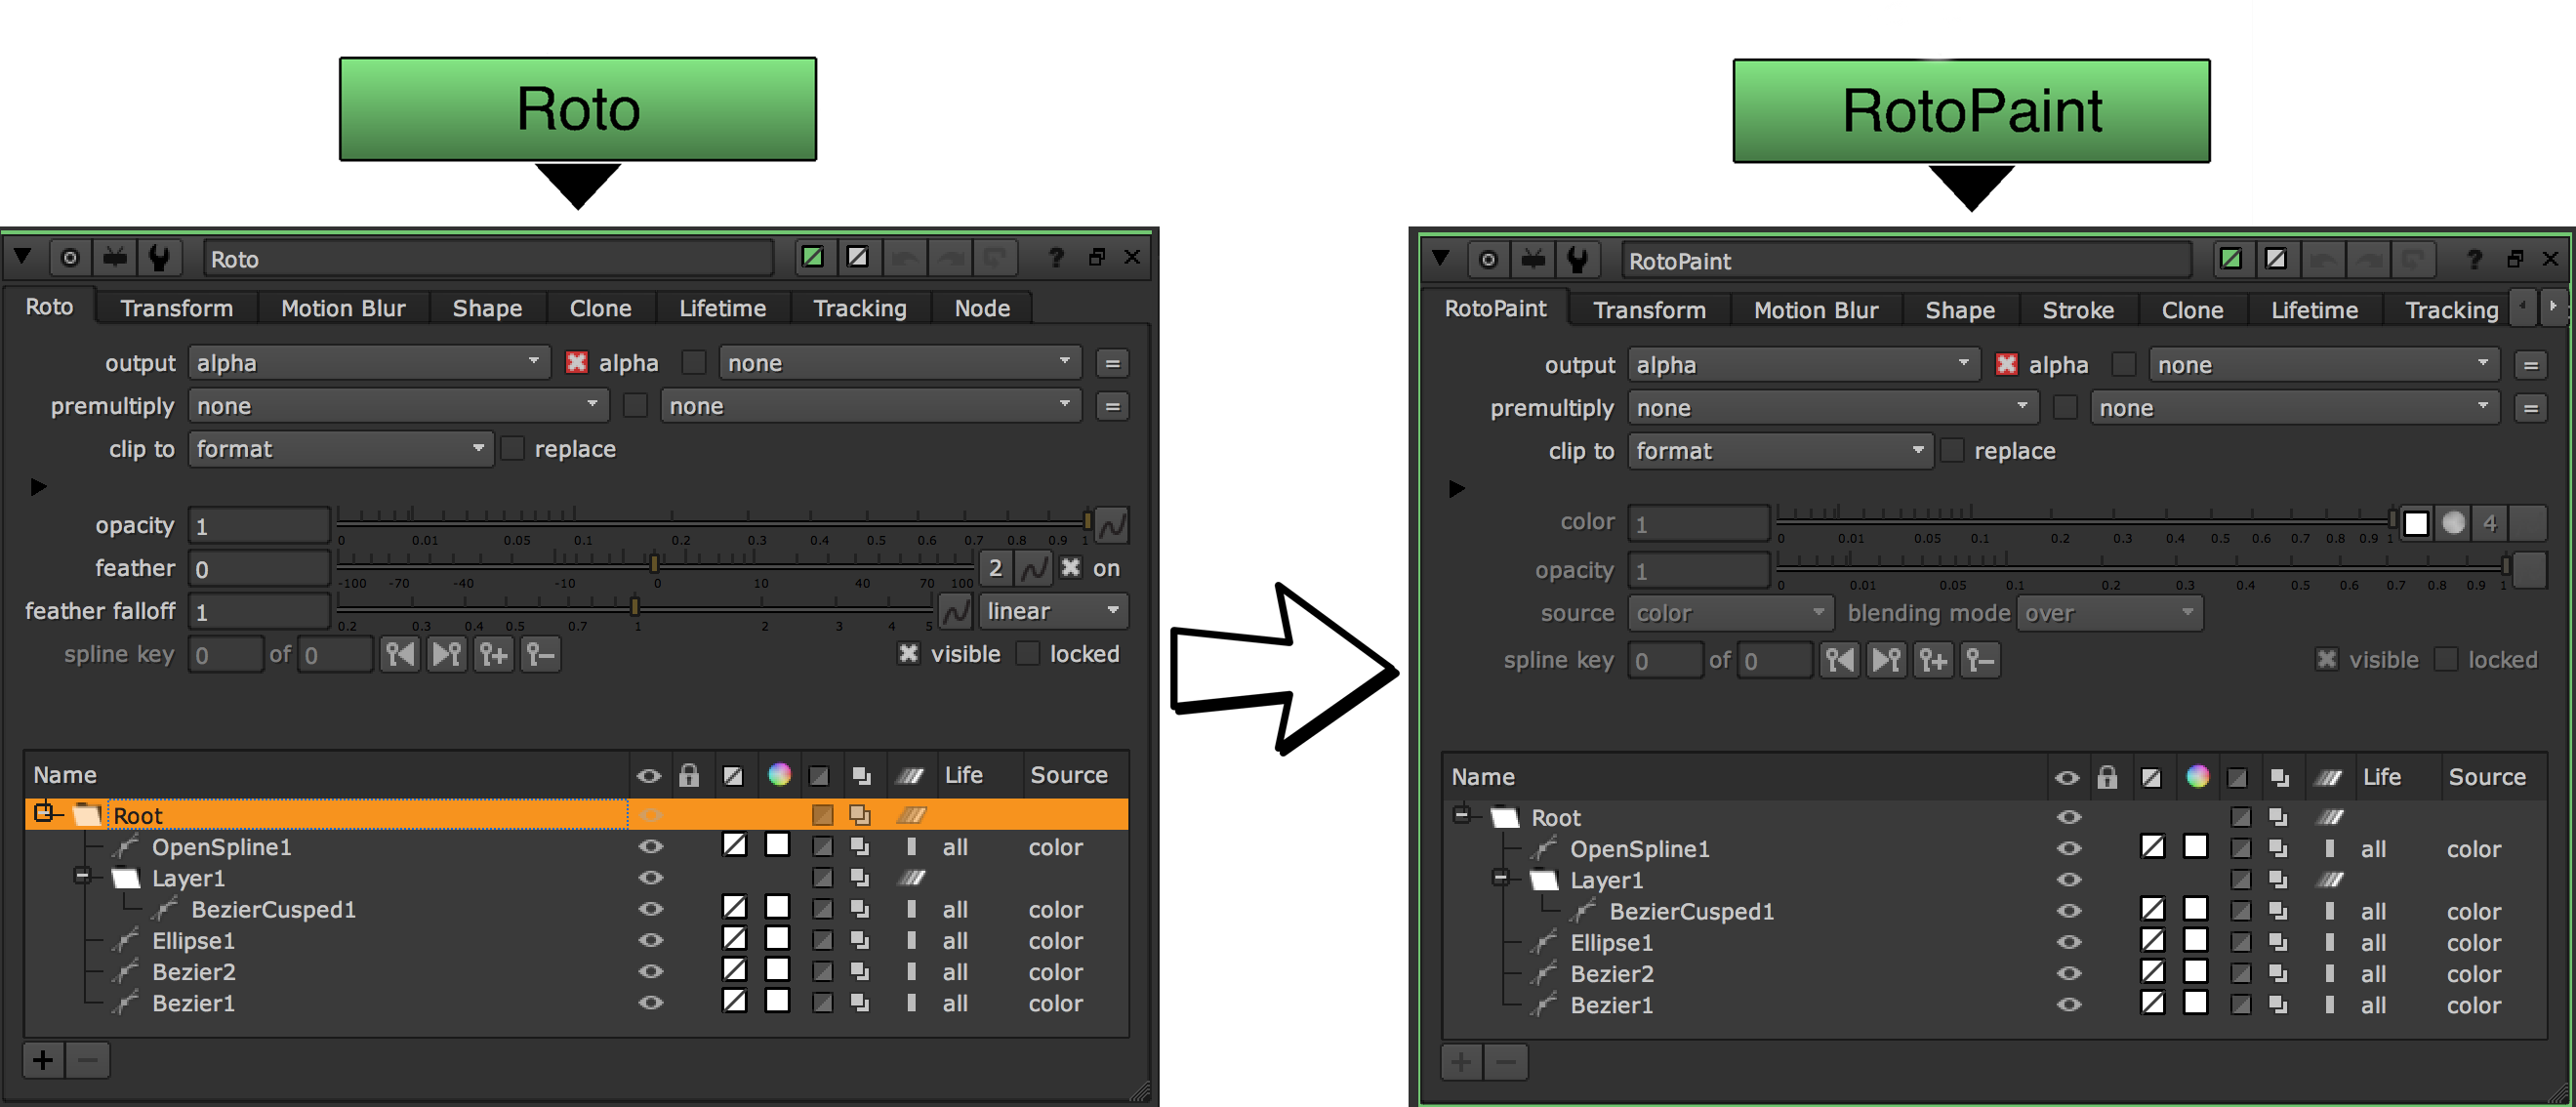Viewport: 2576px width, 1107px height.
Task: Switch to the Motion Blur tab in Roto
Action: click(x=343, y=308)
